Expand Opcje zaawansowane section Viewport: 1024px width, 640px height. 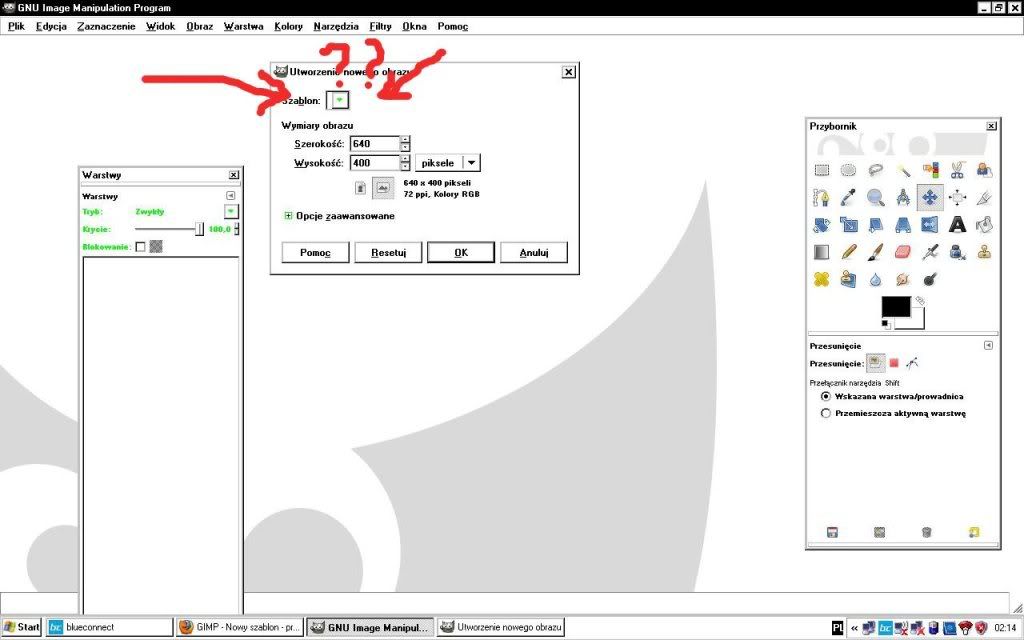tap(289, 215)
